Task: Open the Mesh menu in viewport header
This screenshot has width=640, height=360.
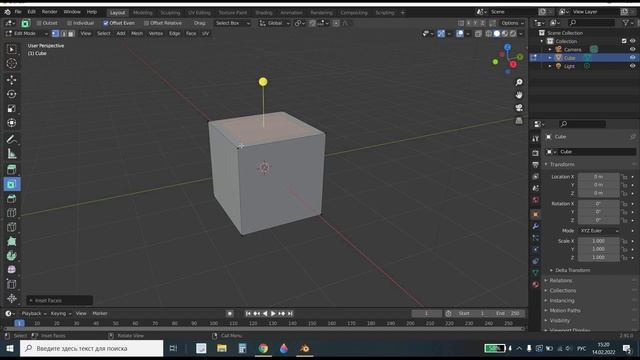Action: pos(137,33)
